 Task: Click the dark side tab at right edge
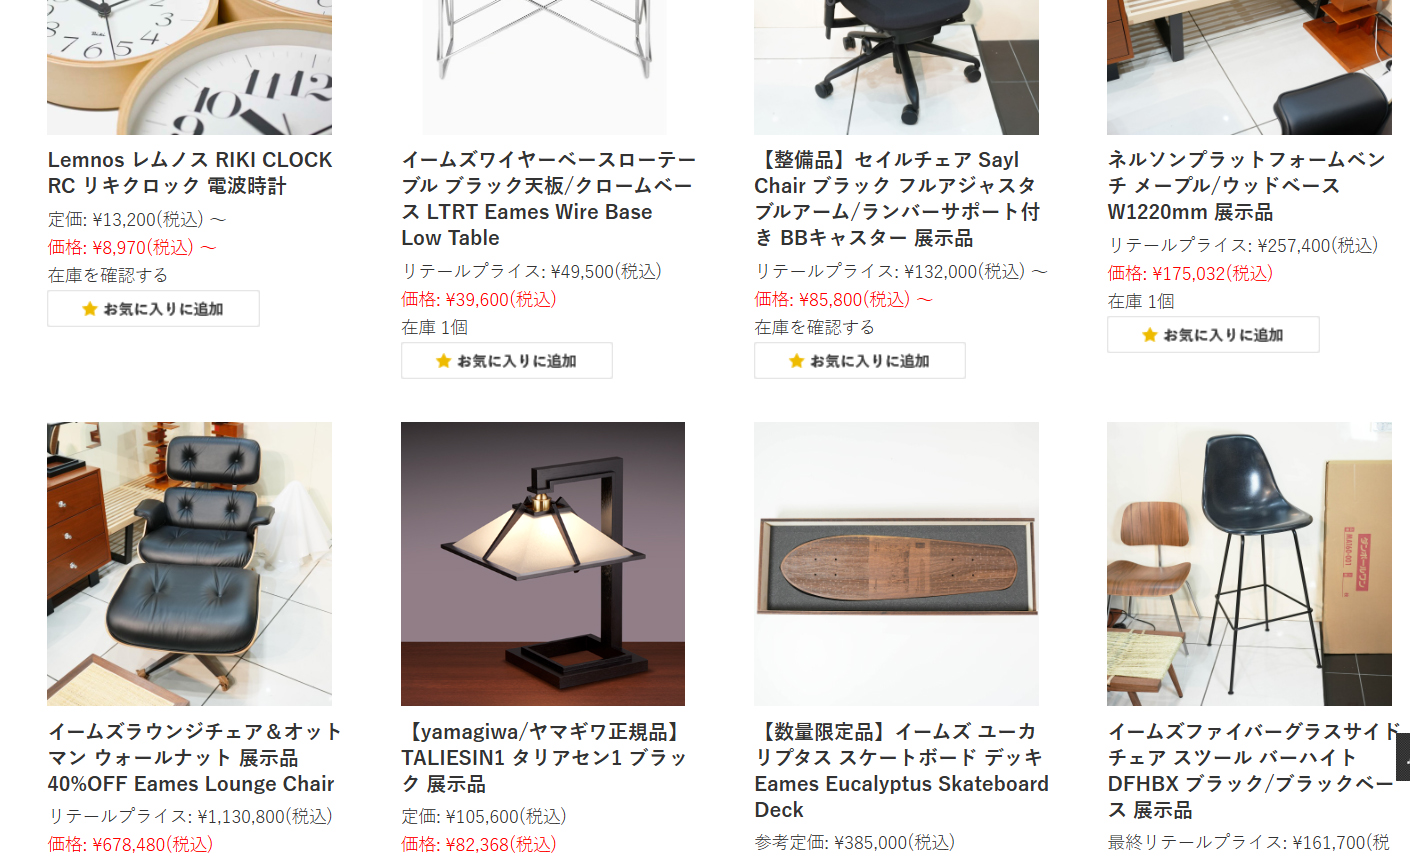1403,757
